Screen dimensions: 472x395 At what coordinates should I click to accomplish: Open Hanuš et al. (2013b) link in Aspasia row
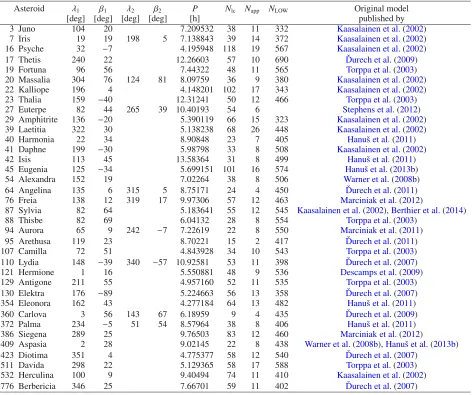[422, 344]
